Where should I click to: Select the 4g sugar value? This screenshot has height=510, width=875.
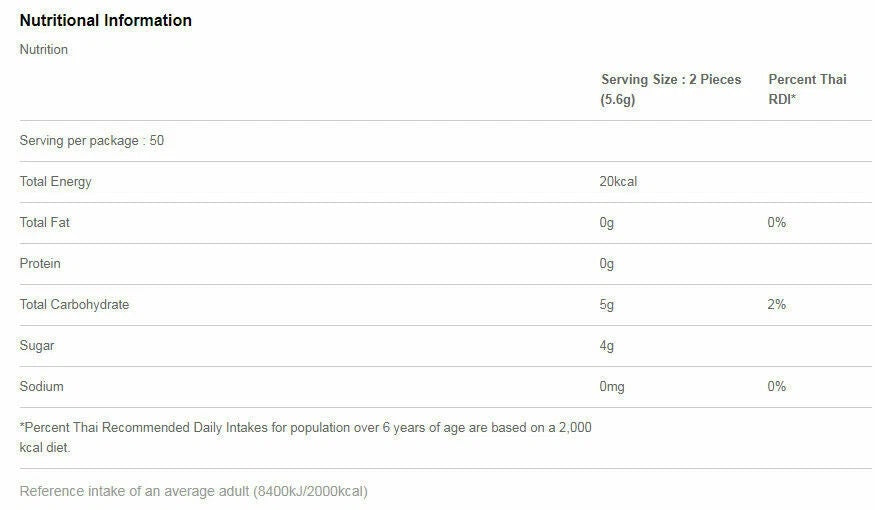[607, 346]
